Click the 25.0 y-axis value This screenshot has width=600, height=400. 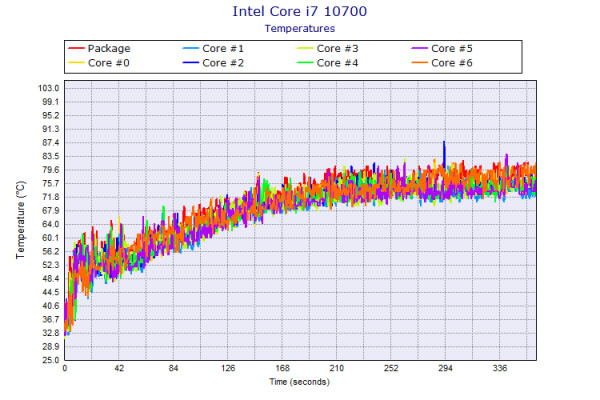click(51, 360)
